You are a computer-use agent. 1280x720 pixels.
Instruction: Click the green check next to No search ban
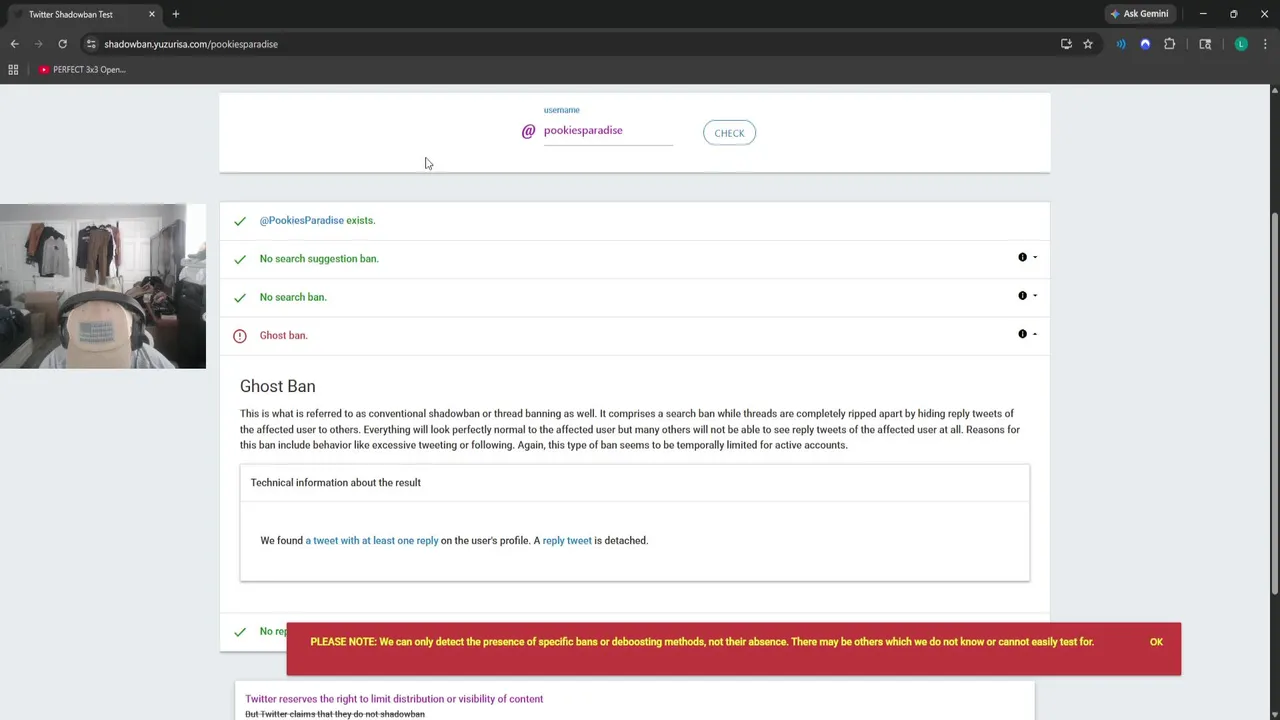tap(240, 298)
